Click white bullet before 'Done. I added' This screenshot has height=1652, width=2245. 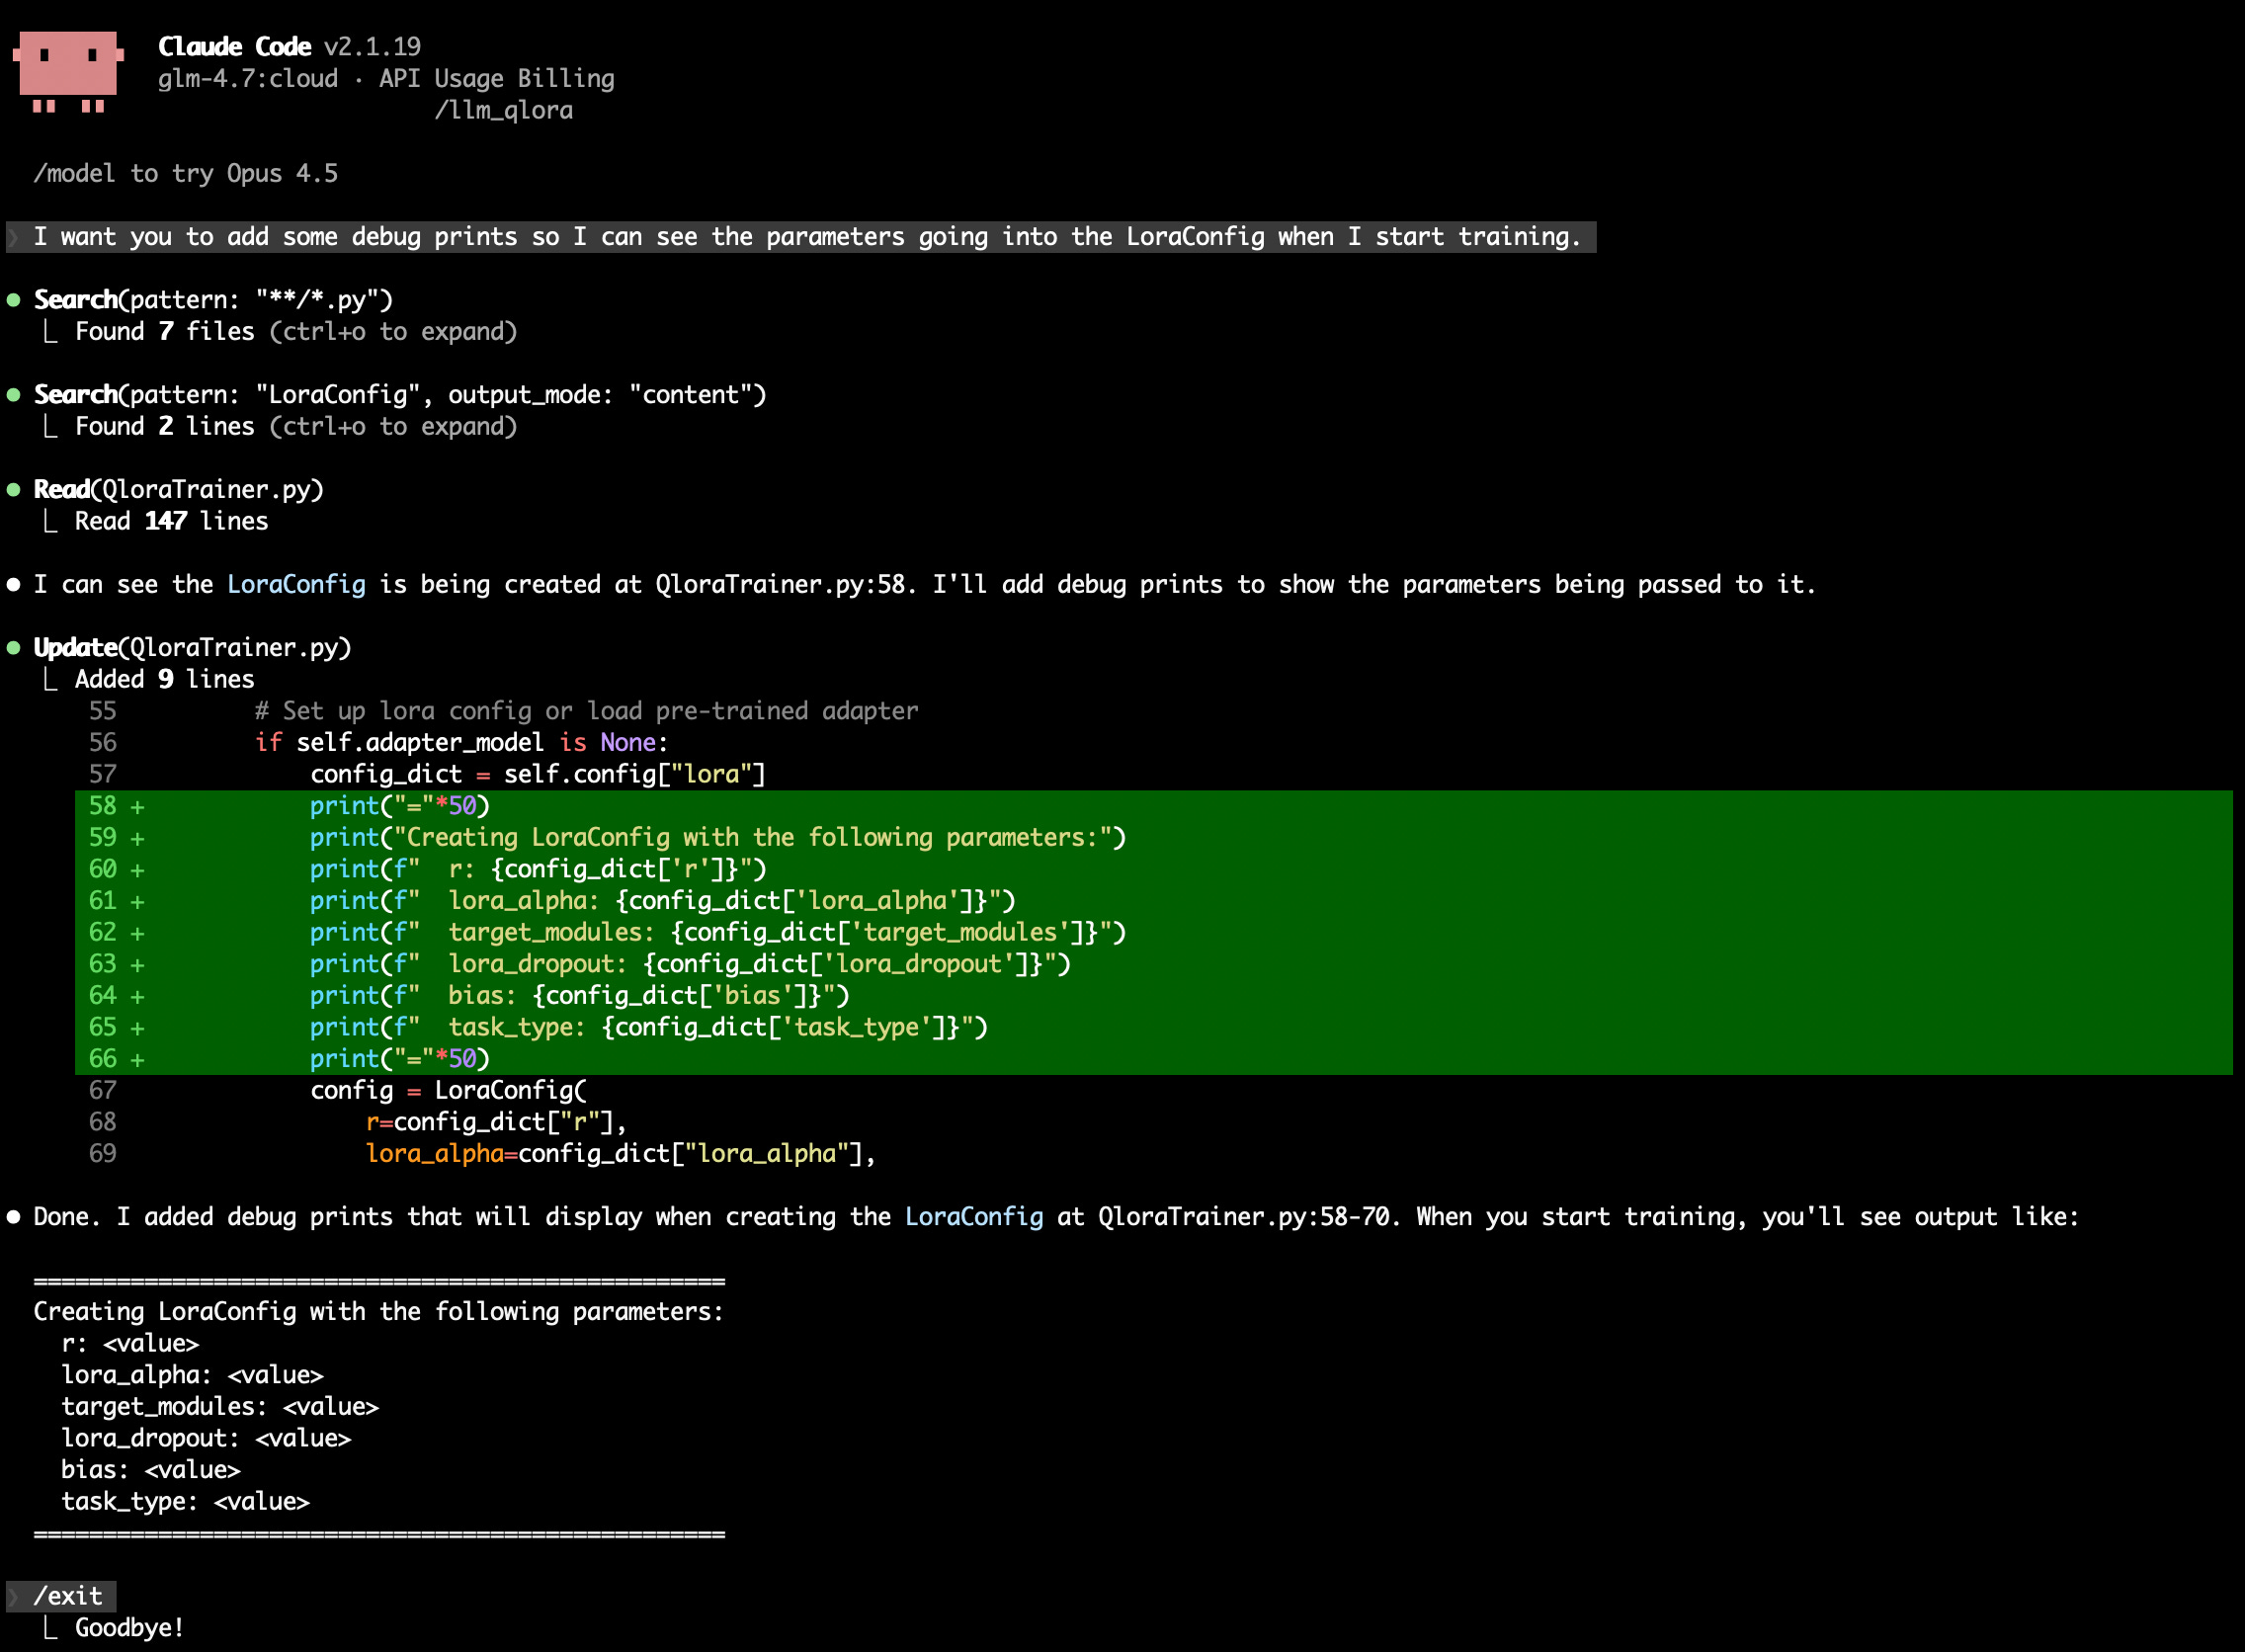14,1217
